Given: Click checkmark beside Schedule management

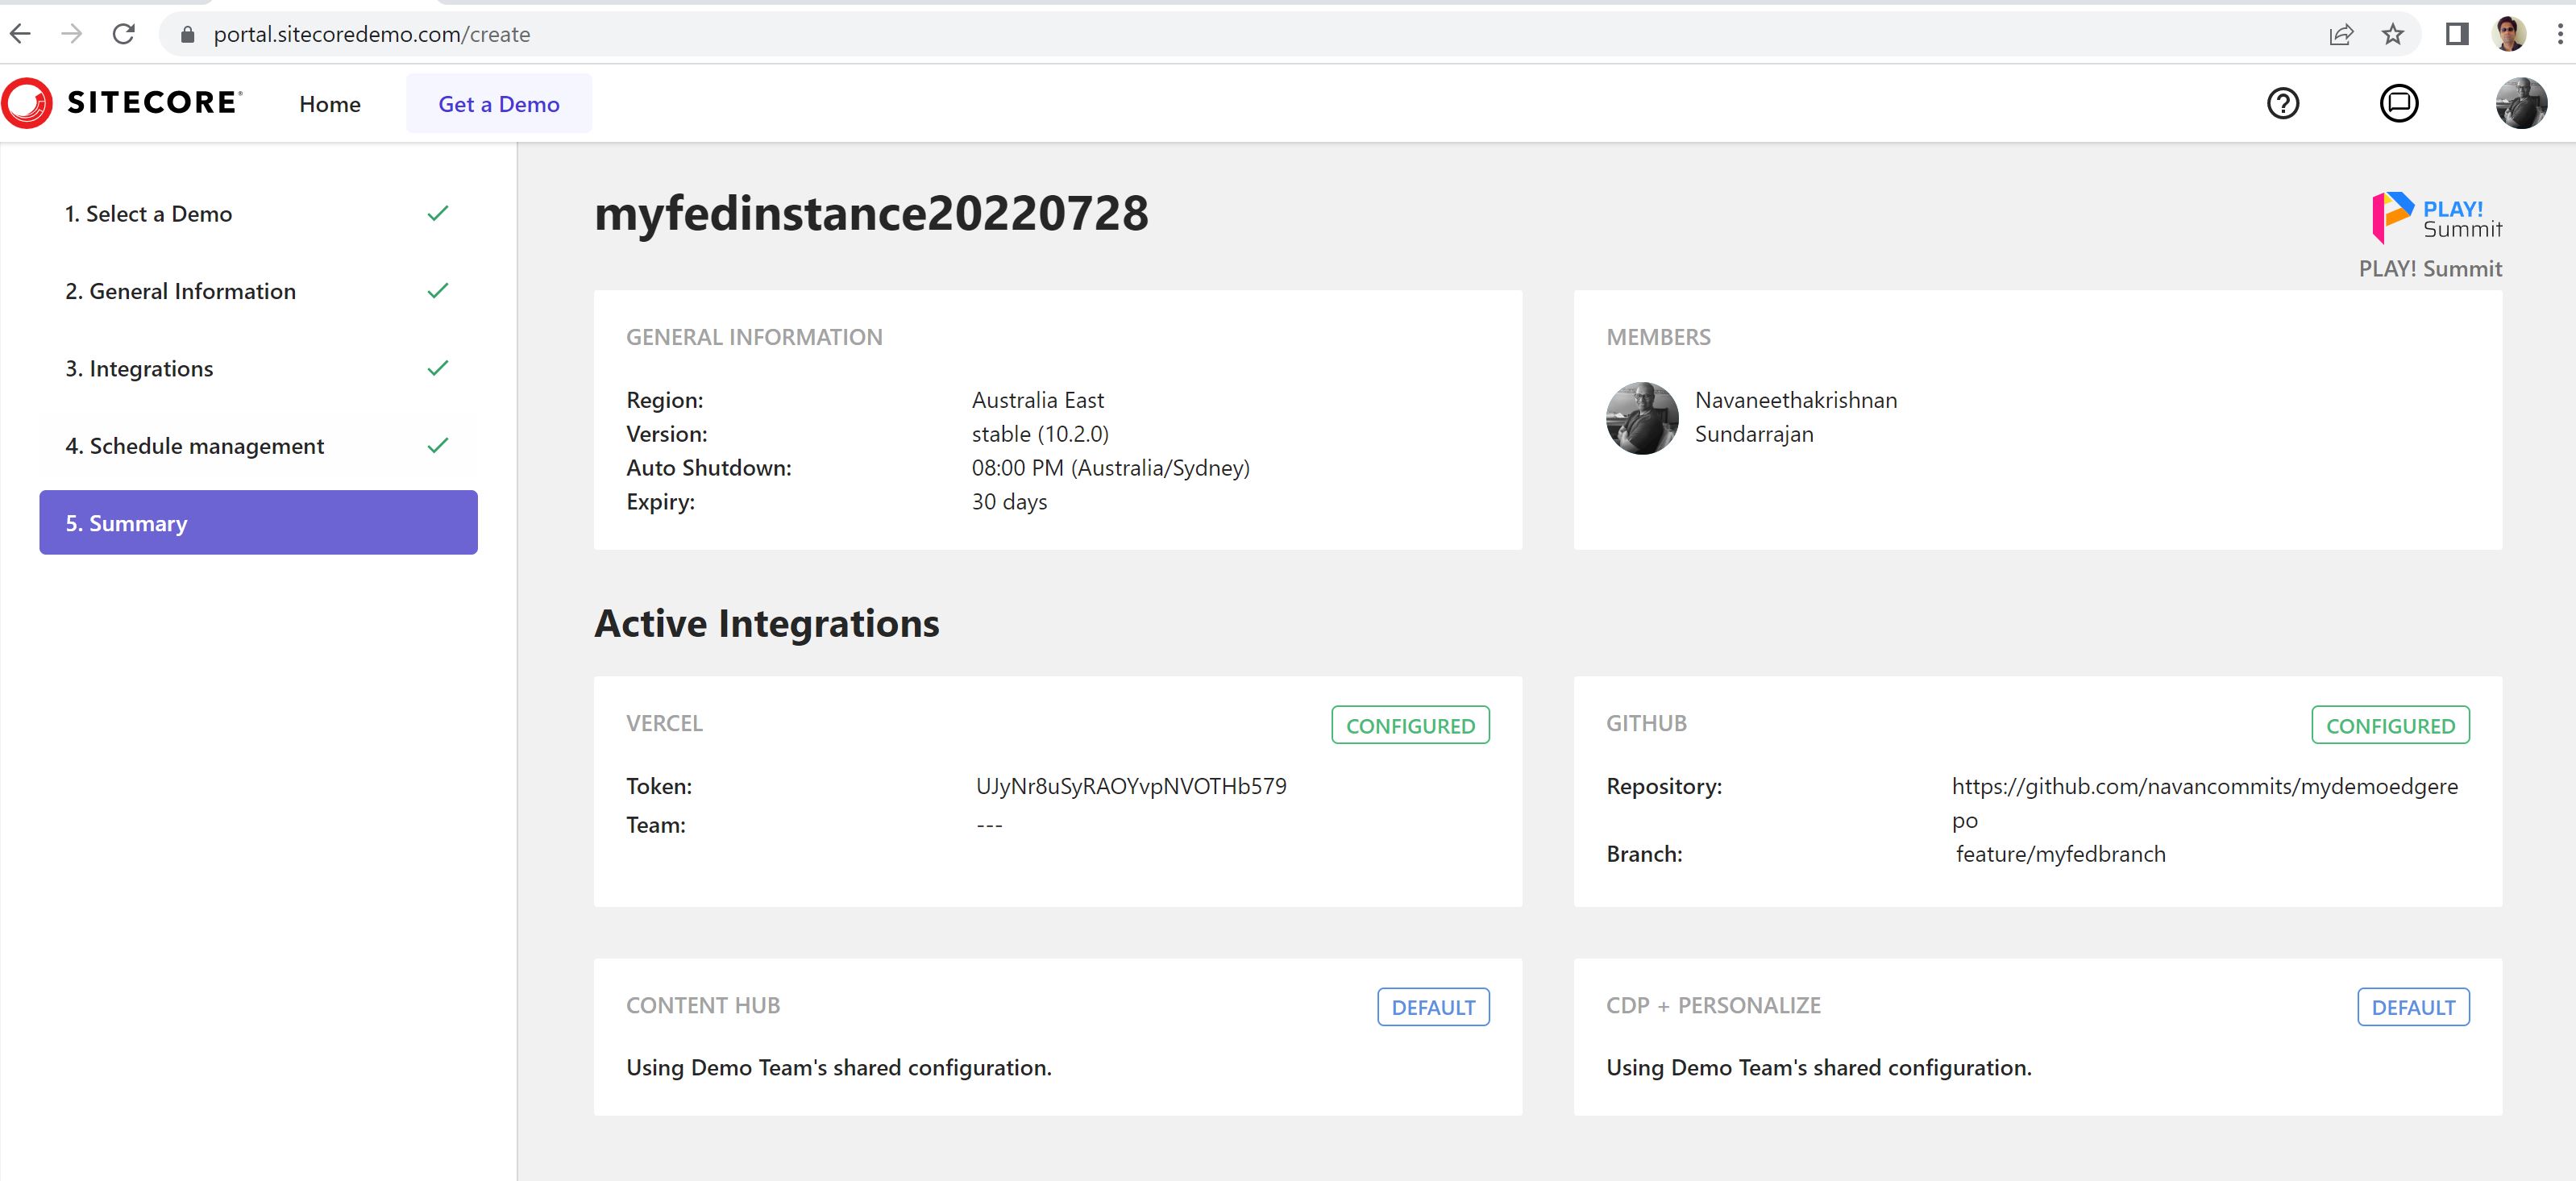Looking at the screenshot, I should pyautogui.click(x=438, y=445).
